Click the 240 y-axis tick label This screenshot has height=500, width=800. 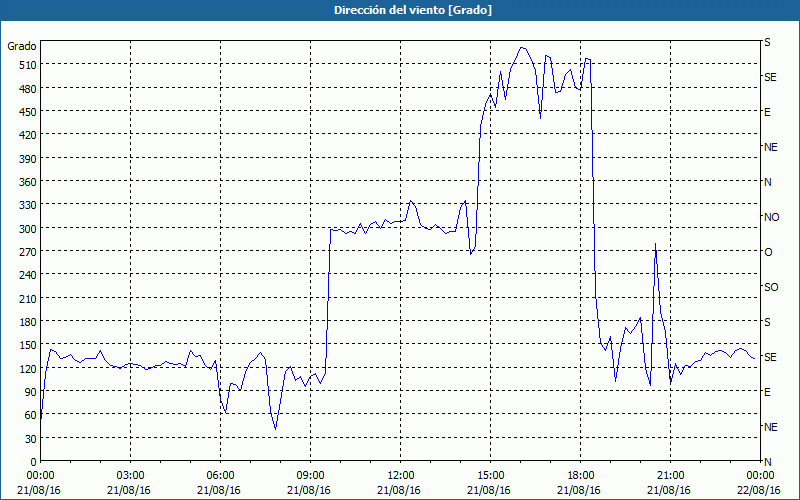(28, 276)
